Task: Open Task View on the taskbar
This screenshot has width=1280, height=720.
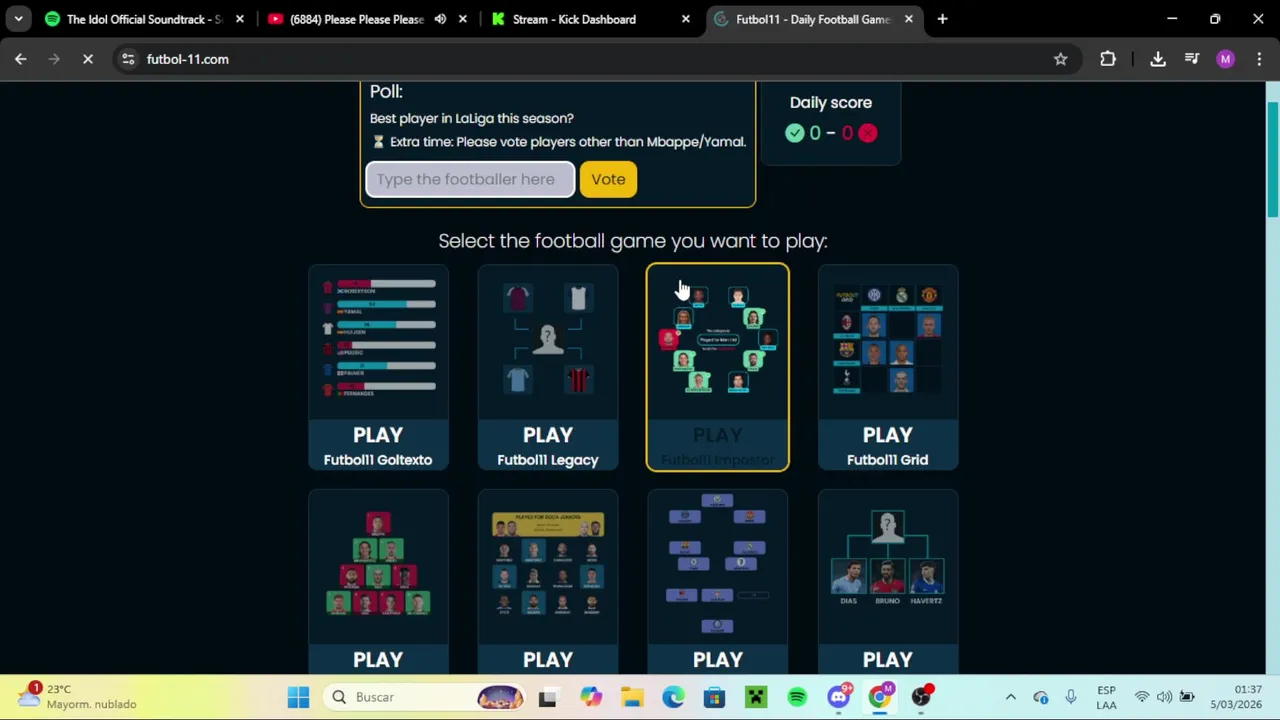Action: (547, 697)
